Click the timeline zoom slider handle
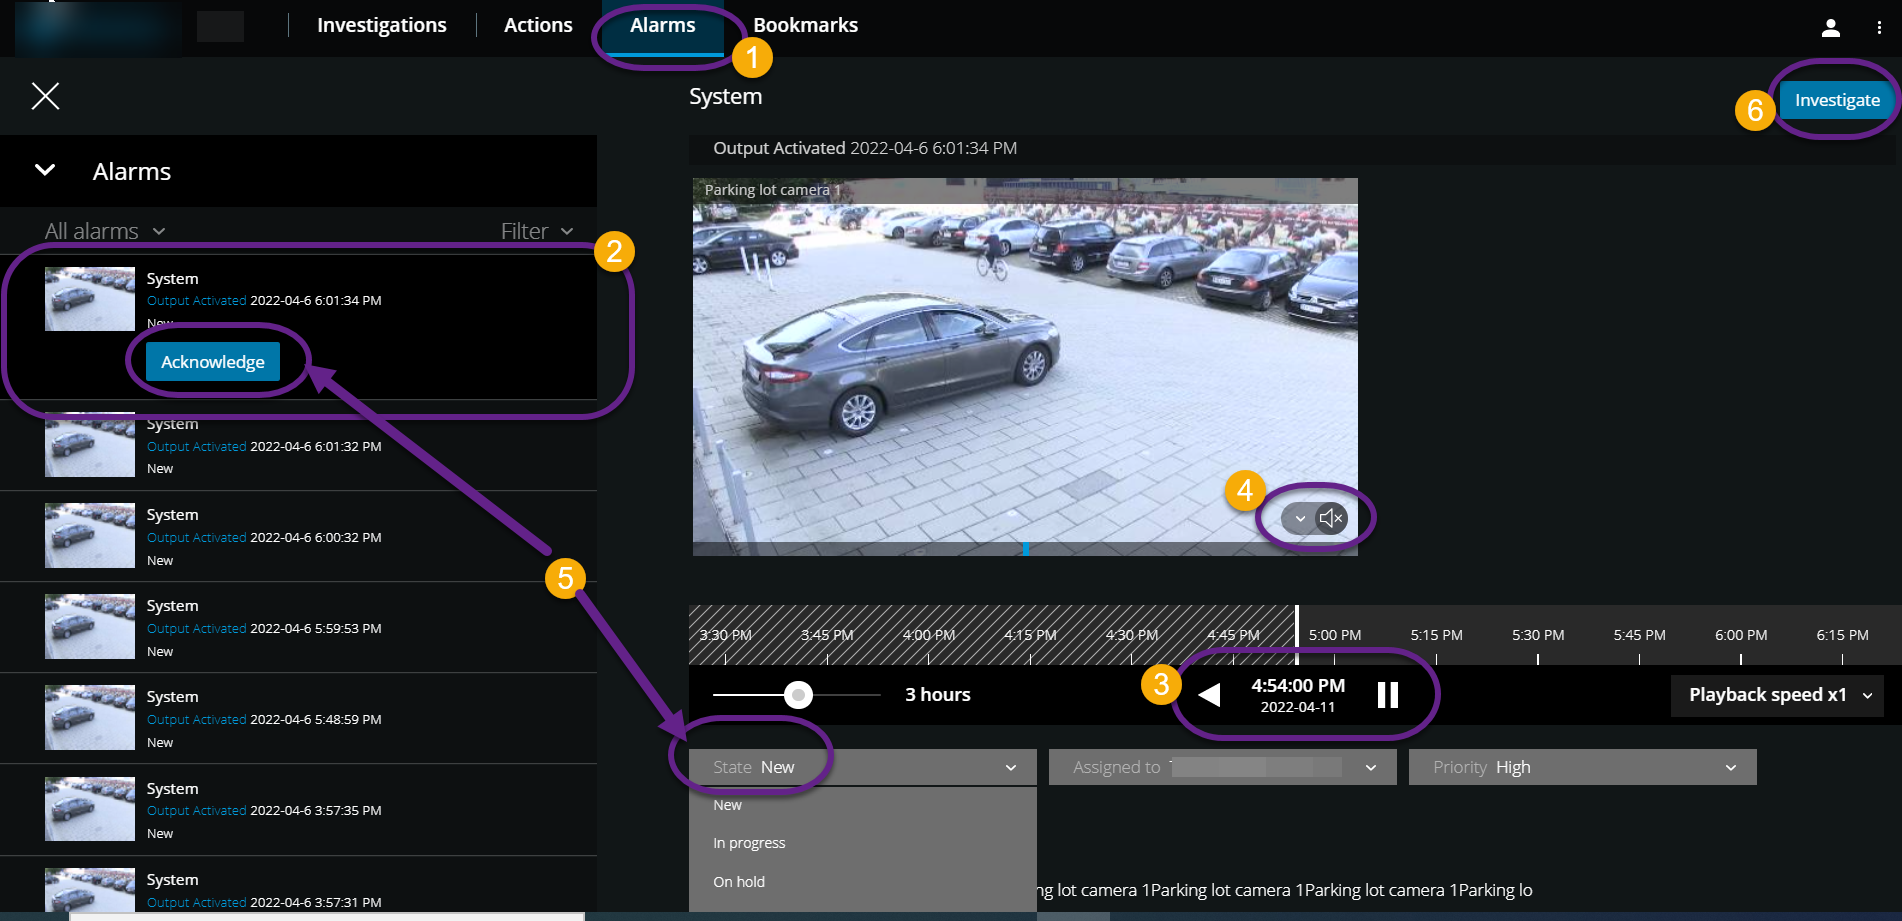 pyautogui.click(x=798, y=694)
